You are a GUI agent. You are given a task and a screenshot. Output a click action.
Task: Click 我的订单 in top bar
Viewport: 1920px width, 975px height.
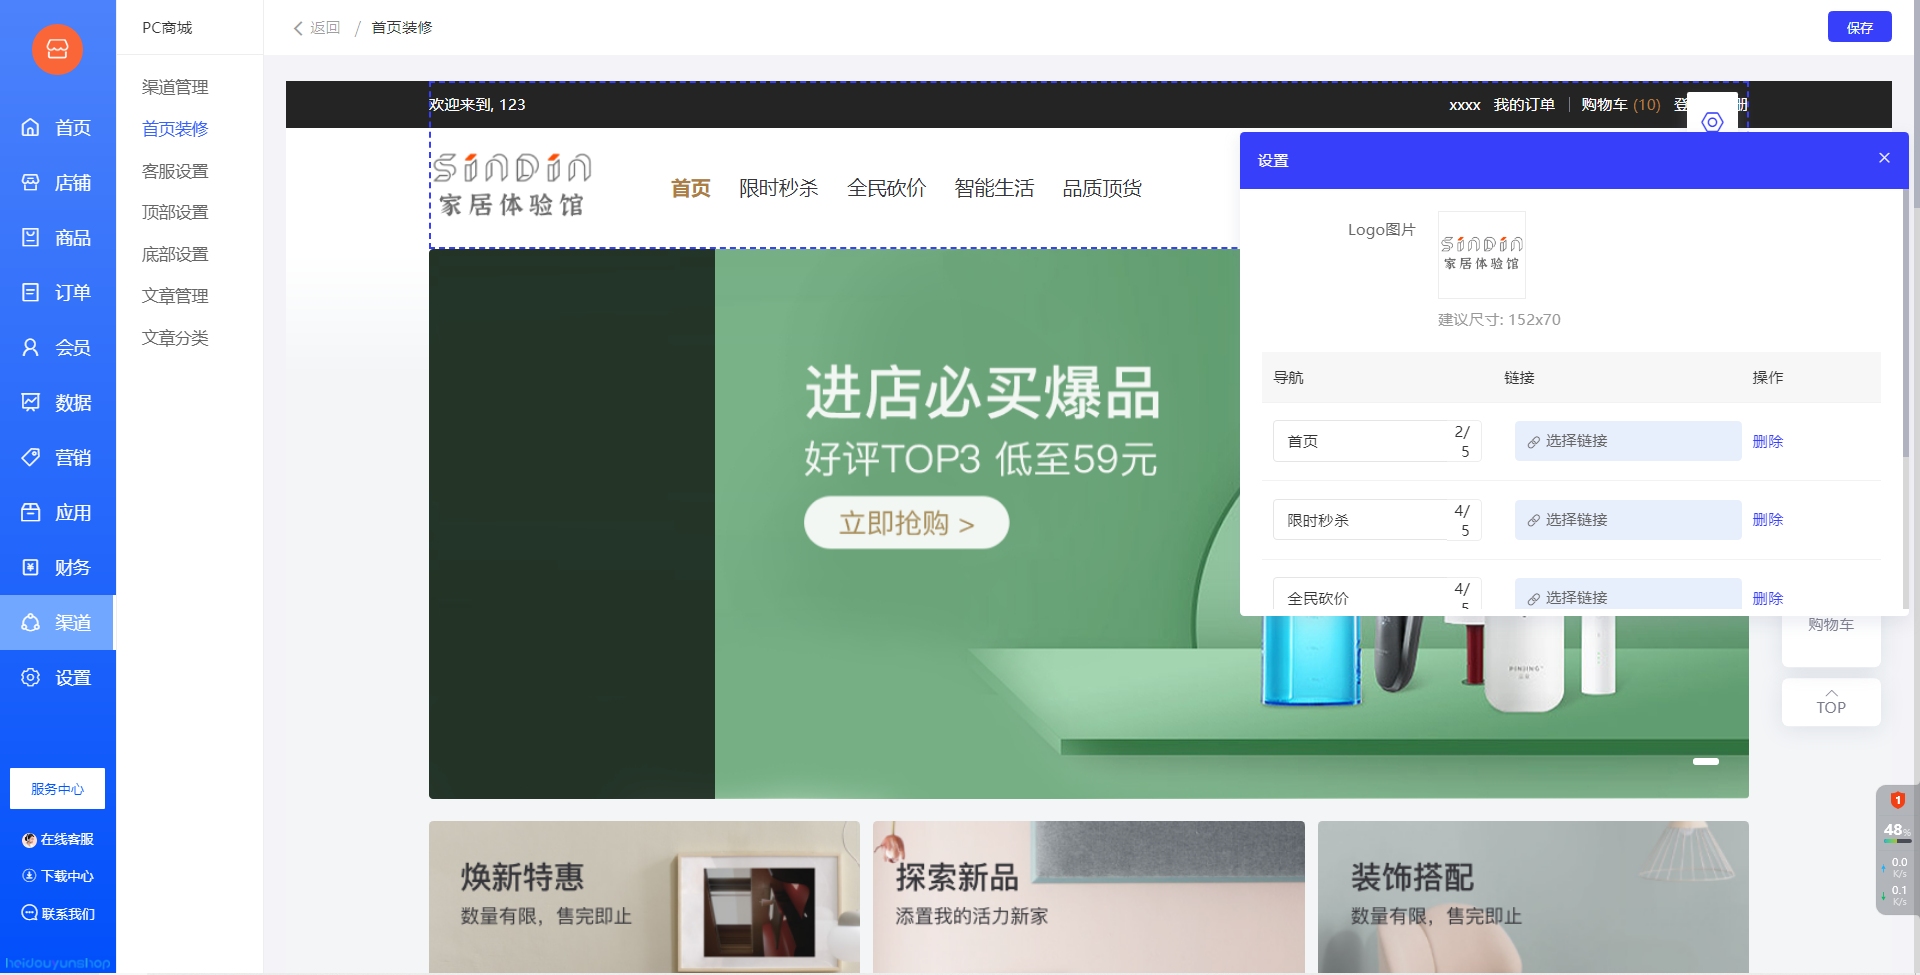1524,105
